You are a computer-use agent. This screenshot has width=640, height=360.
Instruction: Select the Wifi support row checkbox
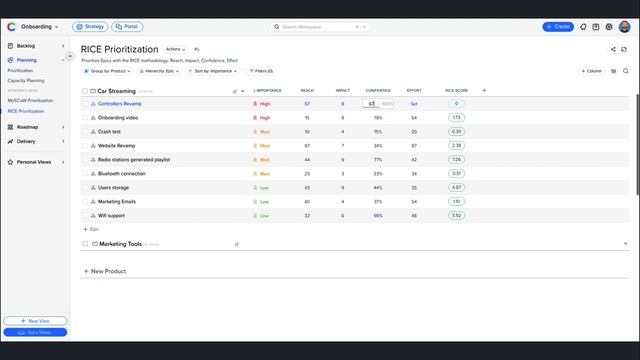pyautogui.click(x=85, y=216)
